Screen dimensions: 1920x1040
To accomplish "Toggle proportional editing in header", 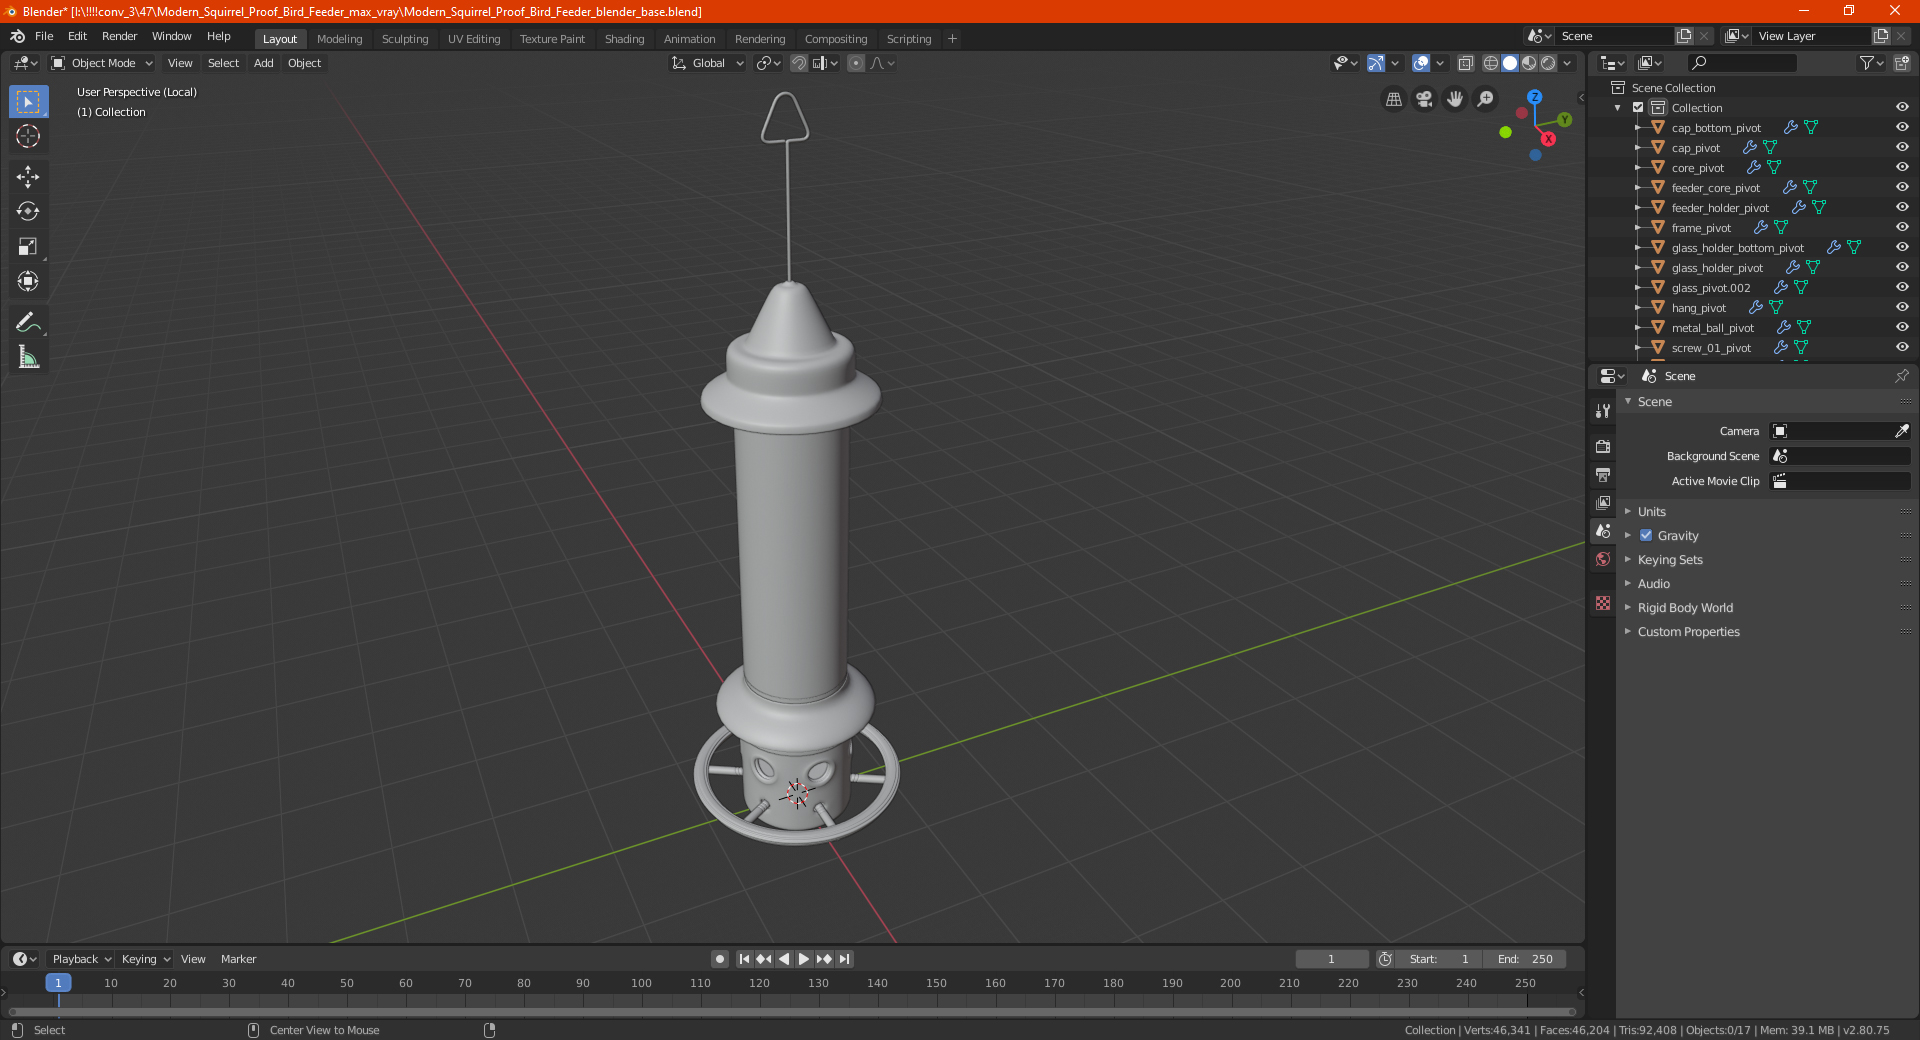I will coord(856,63).
